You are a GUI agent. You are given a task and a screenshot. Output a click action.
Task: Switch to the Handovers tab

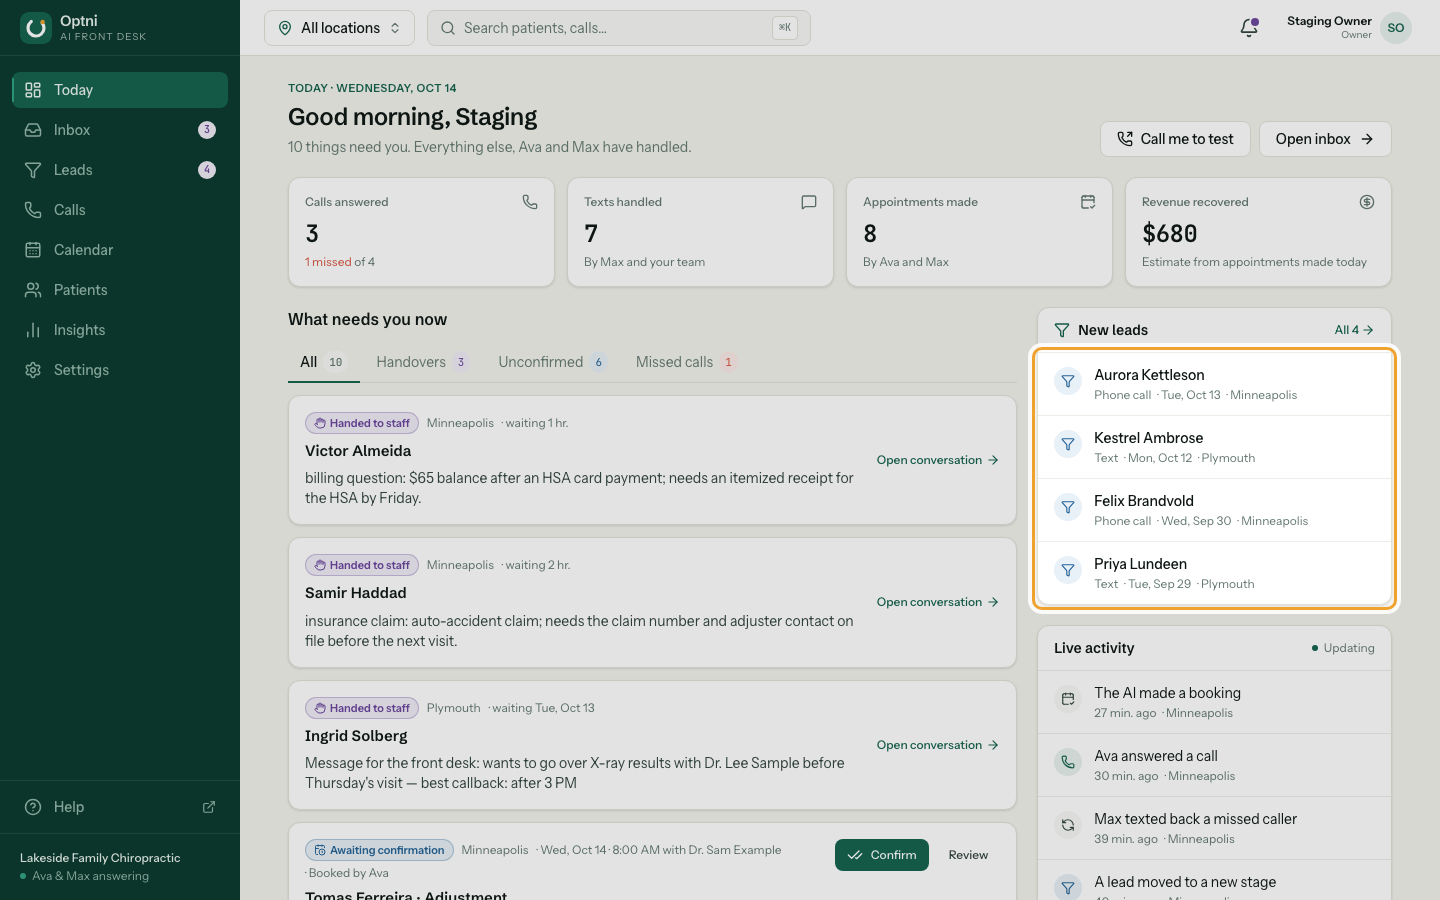(421, 362)
